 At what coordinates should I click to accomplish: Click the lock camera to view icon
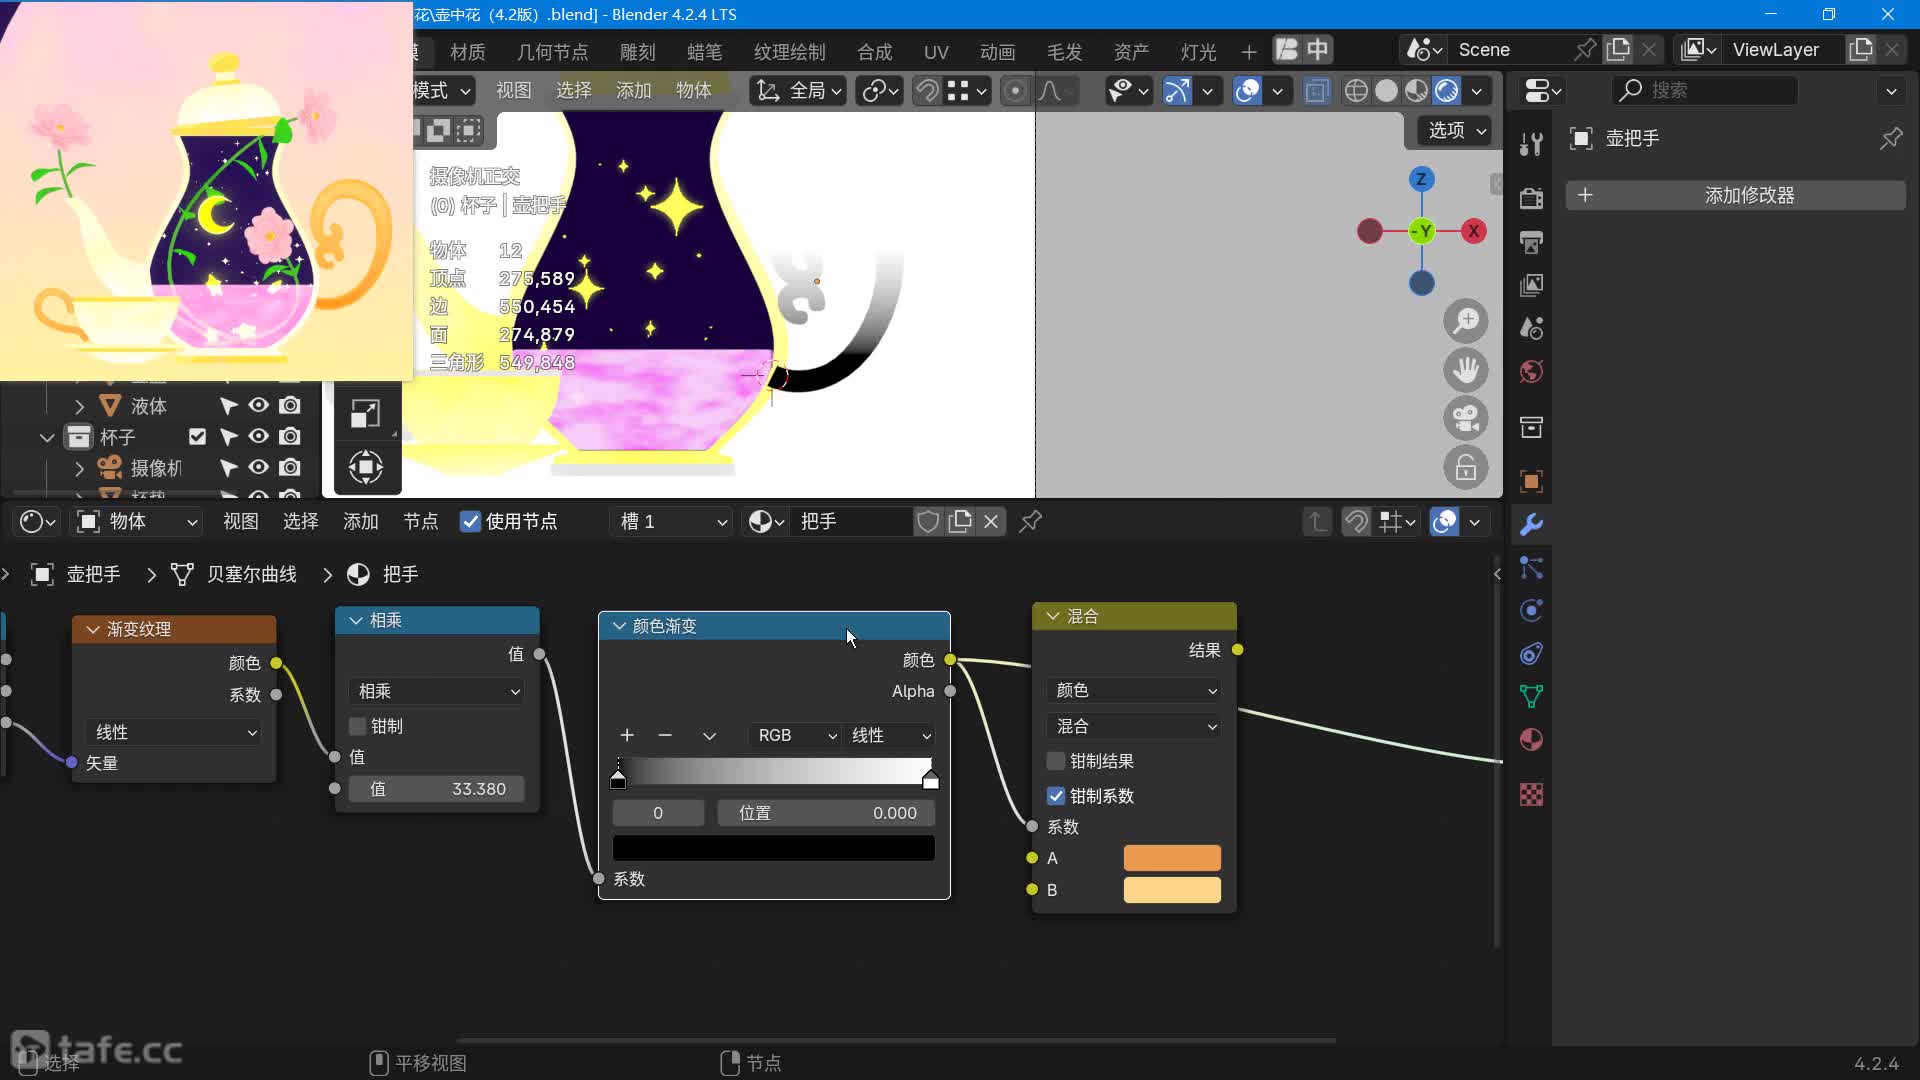[1466, 467]
